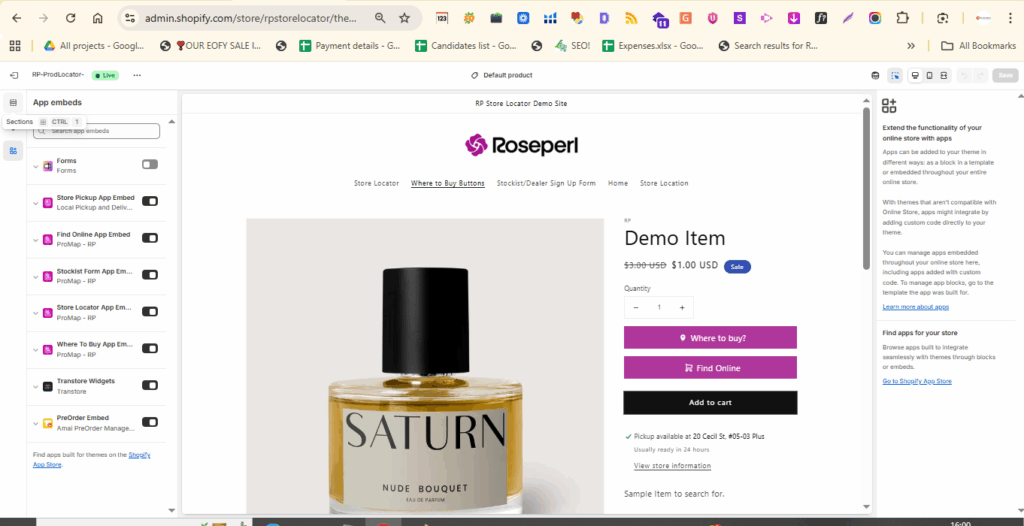The width and height of the screenshot is (1024, 526).
Task: Open the Sections panel icon in sidebar
Action: [13, 102]
